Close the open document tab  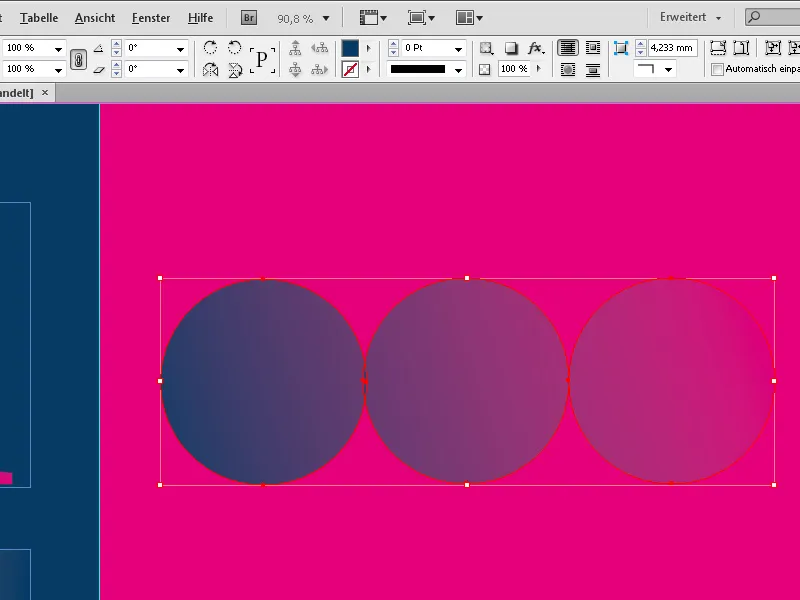[x=45, y=93]
